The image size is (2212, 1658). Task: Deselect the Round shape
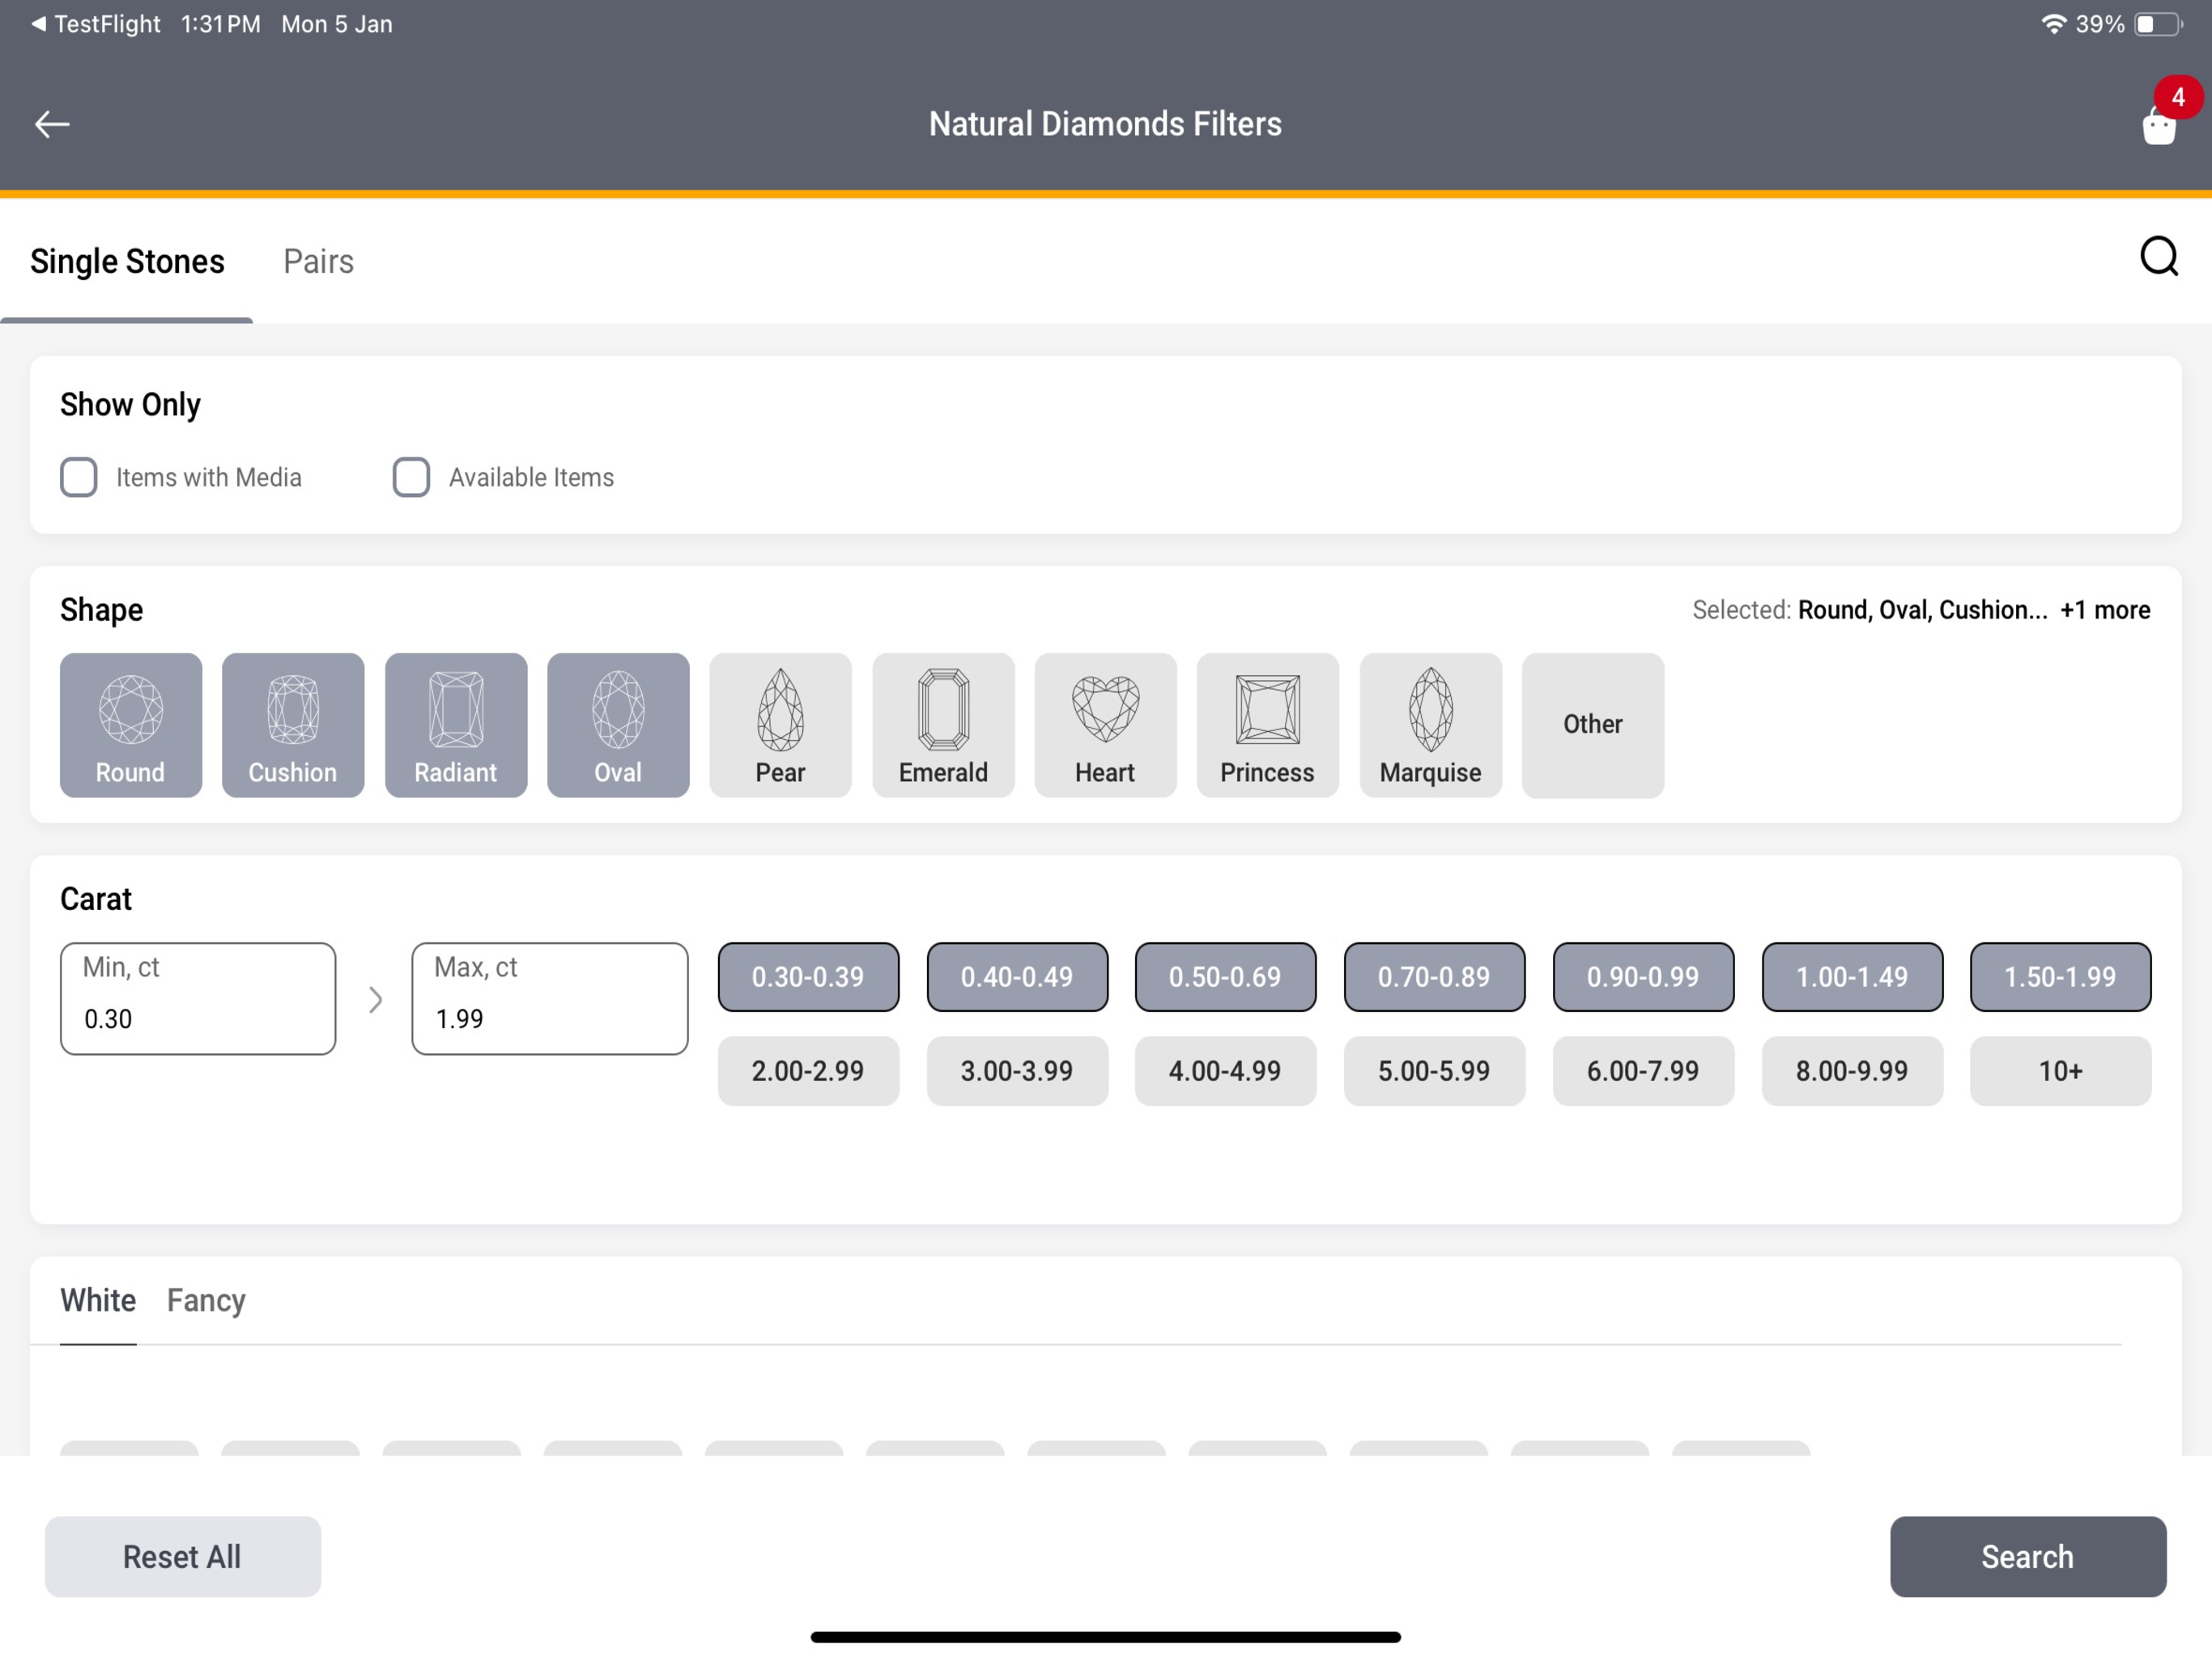tap(131, 725)
